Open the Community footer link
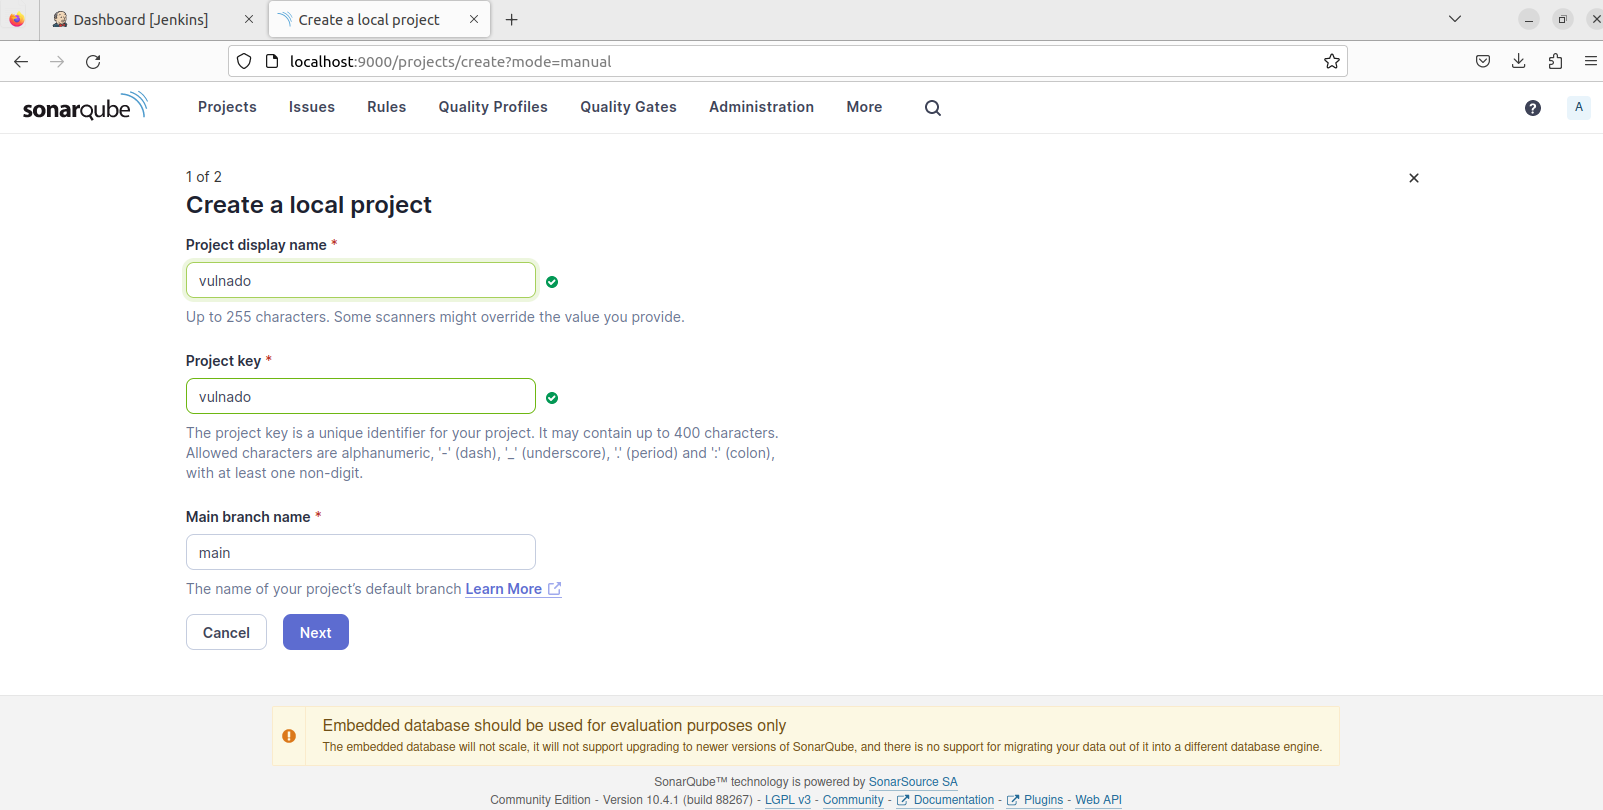 (853, 800)
